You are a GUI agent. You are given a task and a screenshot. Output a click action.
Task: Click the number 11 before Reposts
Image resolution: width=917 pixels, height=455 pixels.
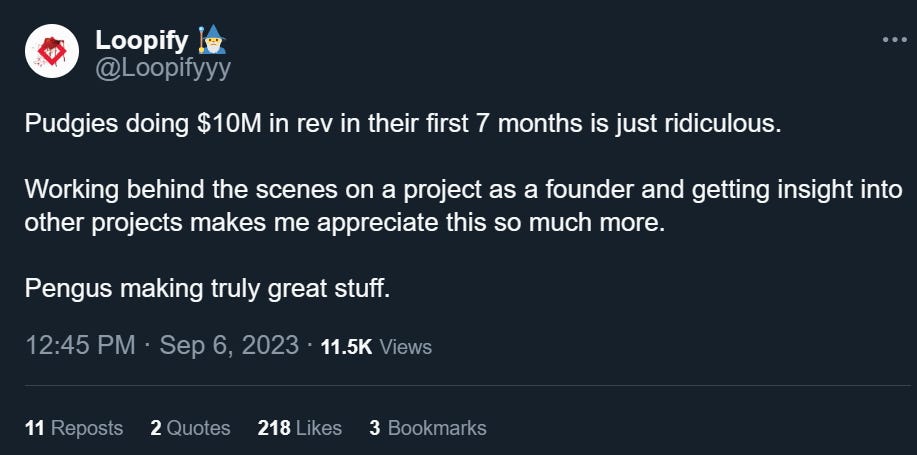[35, 428]
